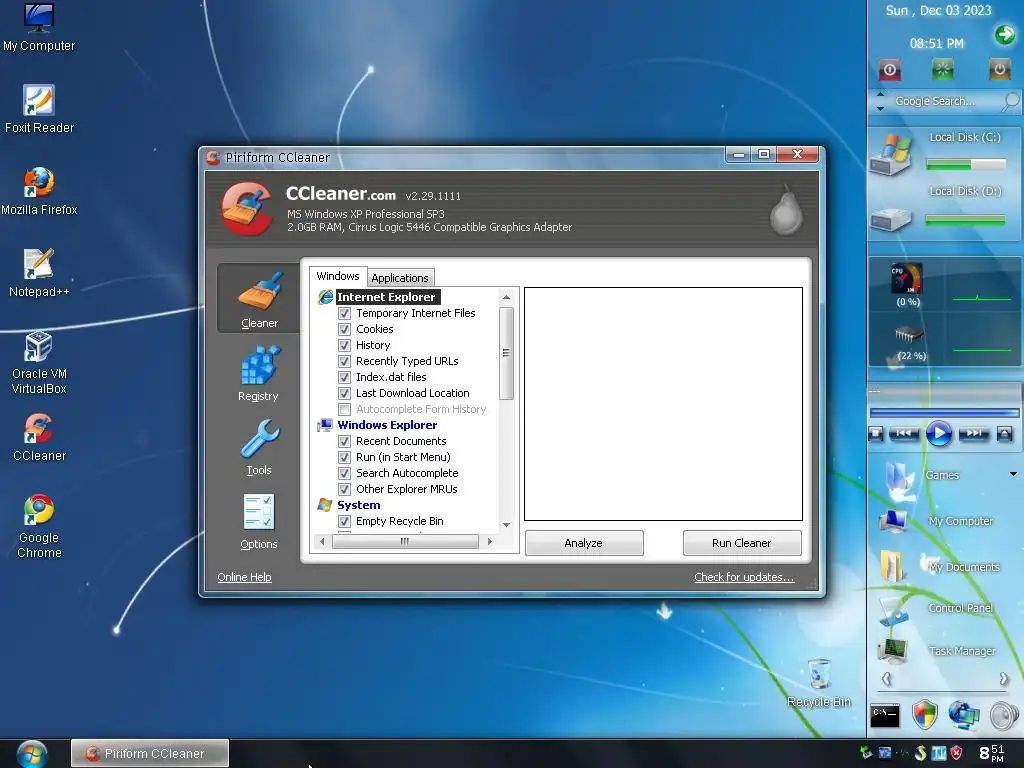Click the speaker volume sidebar icon

1004,715
